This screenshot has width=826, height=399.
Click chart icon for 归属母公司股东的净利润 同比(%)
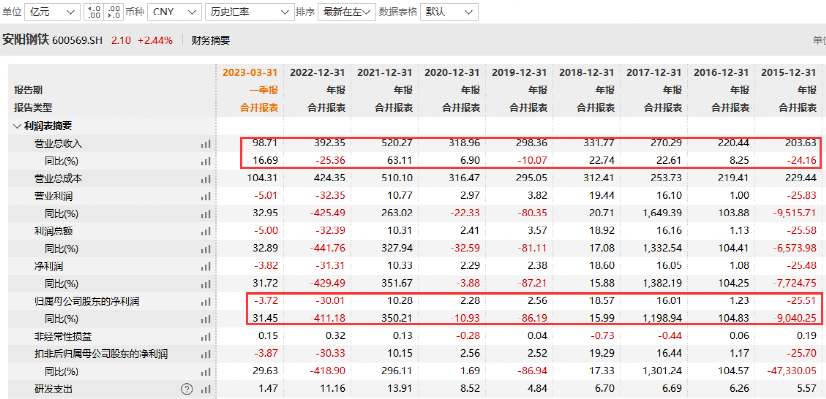[x=205, y=319]
